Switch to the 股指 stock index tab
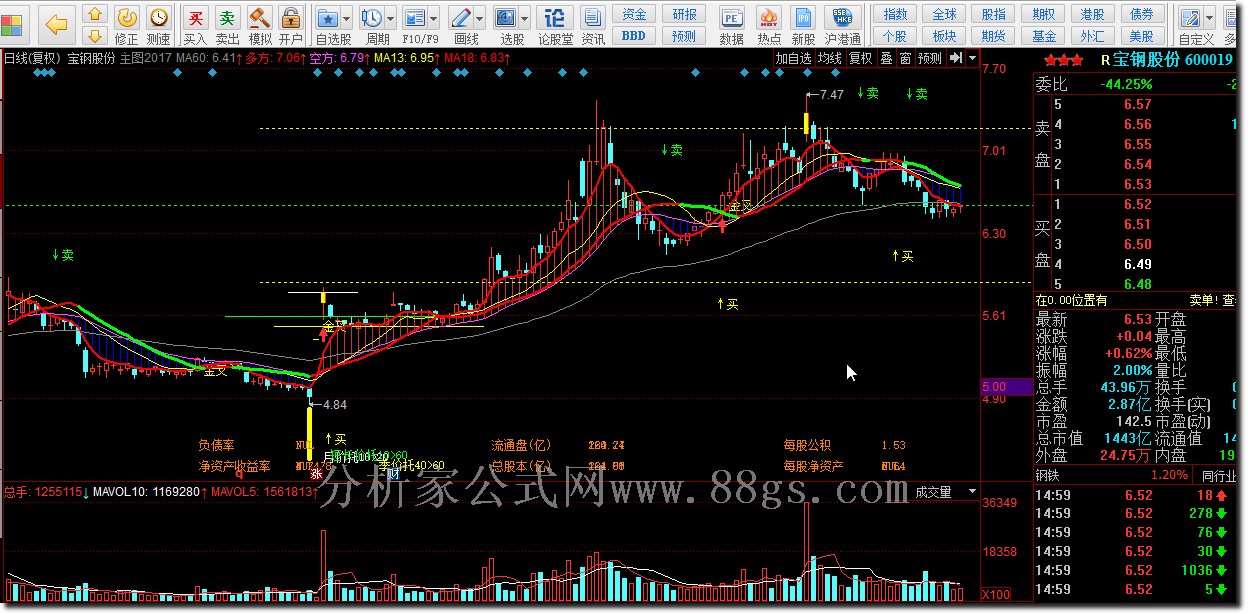 [994, 14]
